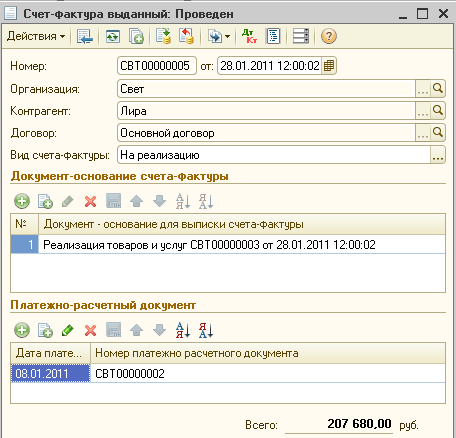Sort descending in Платежно-расчетный документ table
This screenshot has height=438, width=456.
(x=206, y=330)
